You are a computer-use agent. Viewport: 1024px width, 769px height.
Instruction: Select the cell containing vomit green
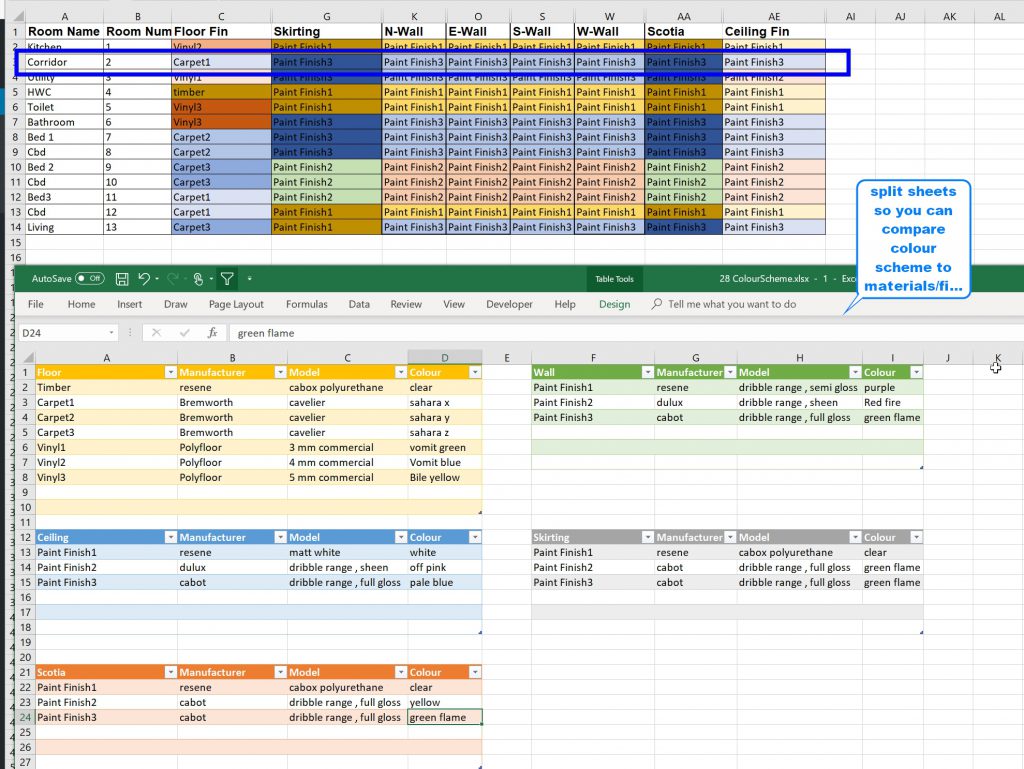pos(444,447)
